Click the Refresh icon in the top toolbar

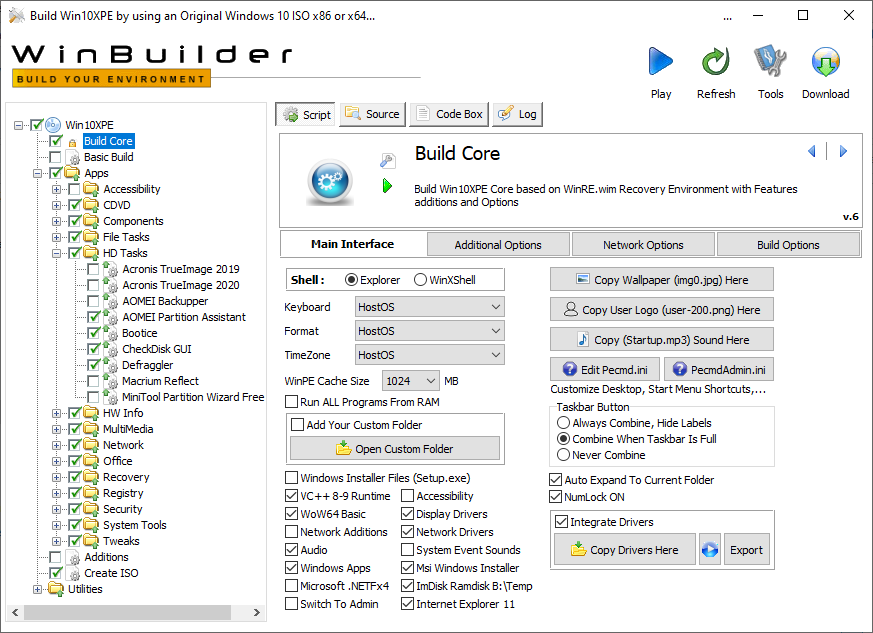click(715, 61)
